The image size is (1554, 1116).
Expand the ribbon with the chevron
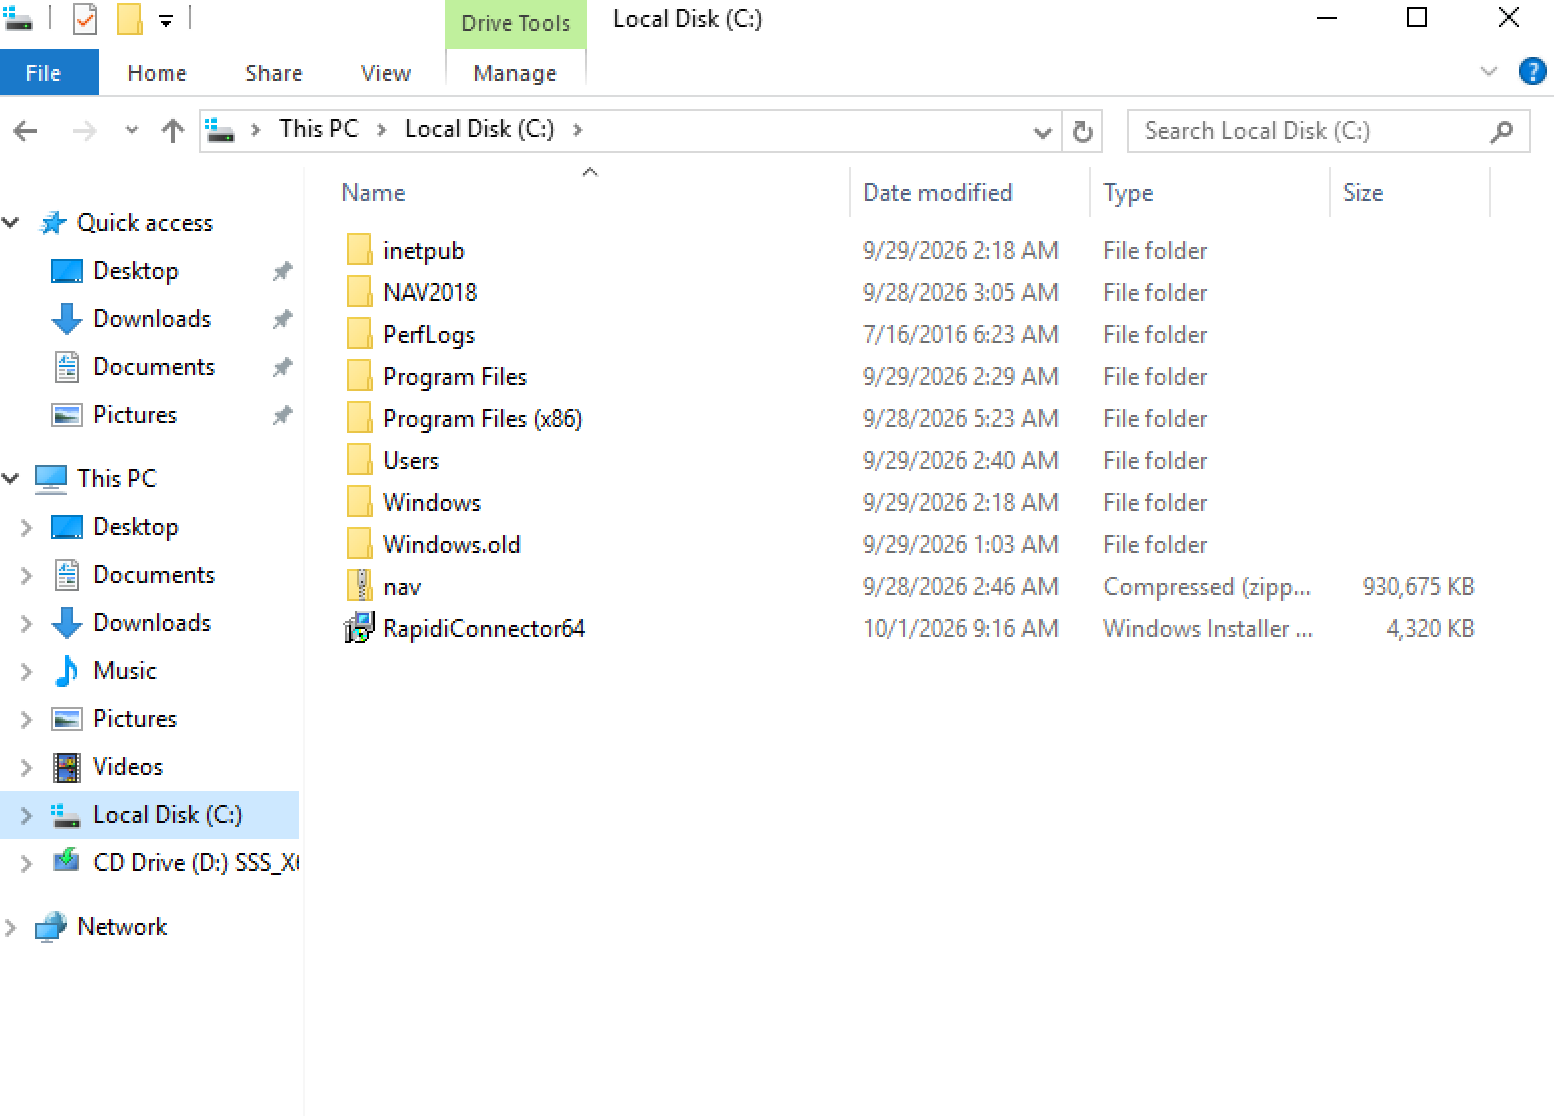pos(1489,71)
